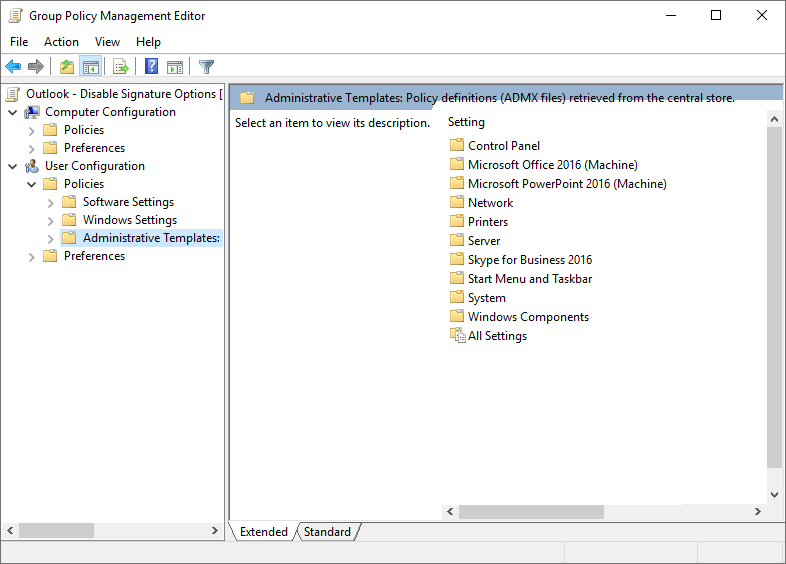Viewport: 786px width, 564px height.
Task: Switch to the Standard tab
Action: pyautogui.click(x=327, y=532)
